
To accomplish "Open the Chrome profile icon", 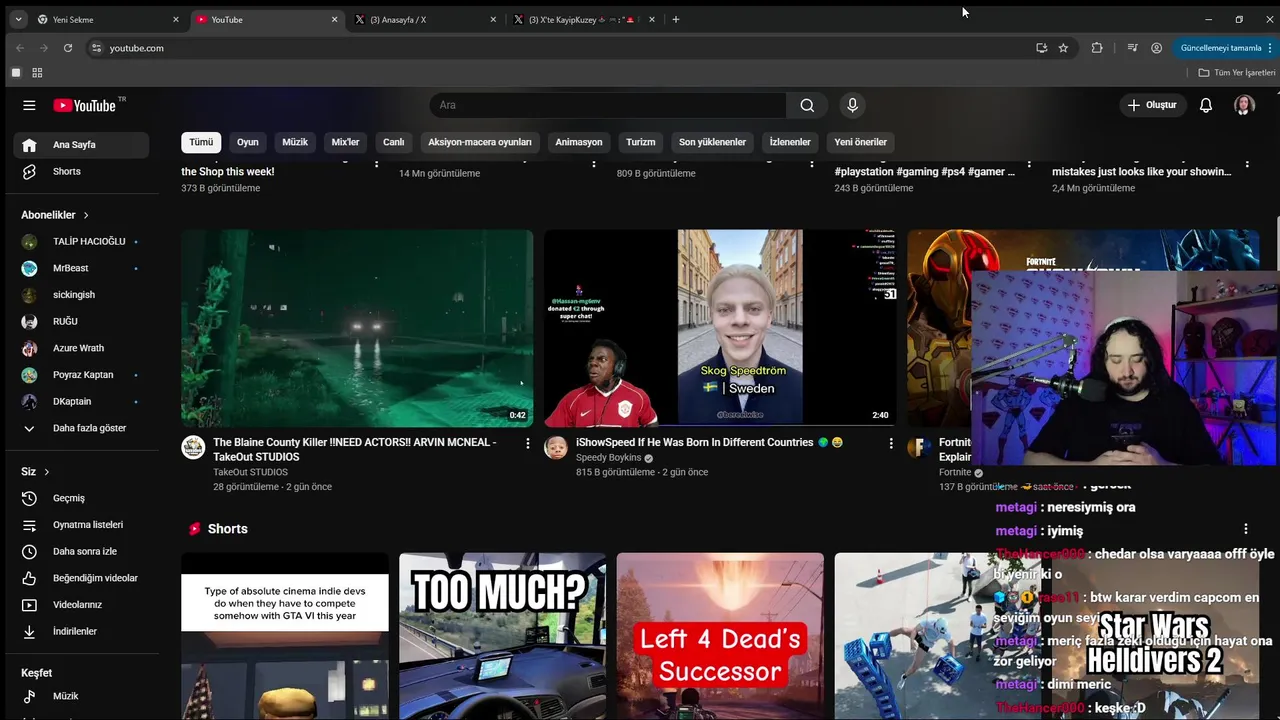I will [x=1157, y=48].
